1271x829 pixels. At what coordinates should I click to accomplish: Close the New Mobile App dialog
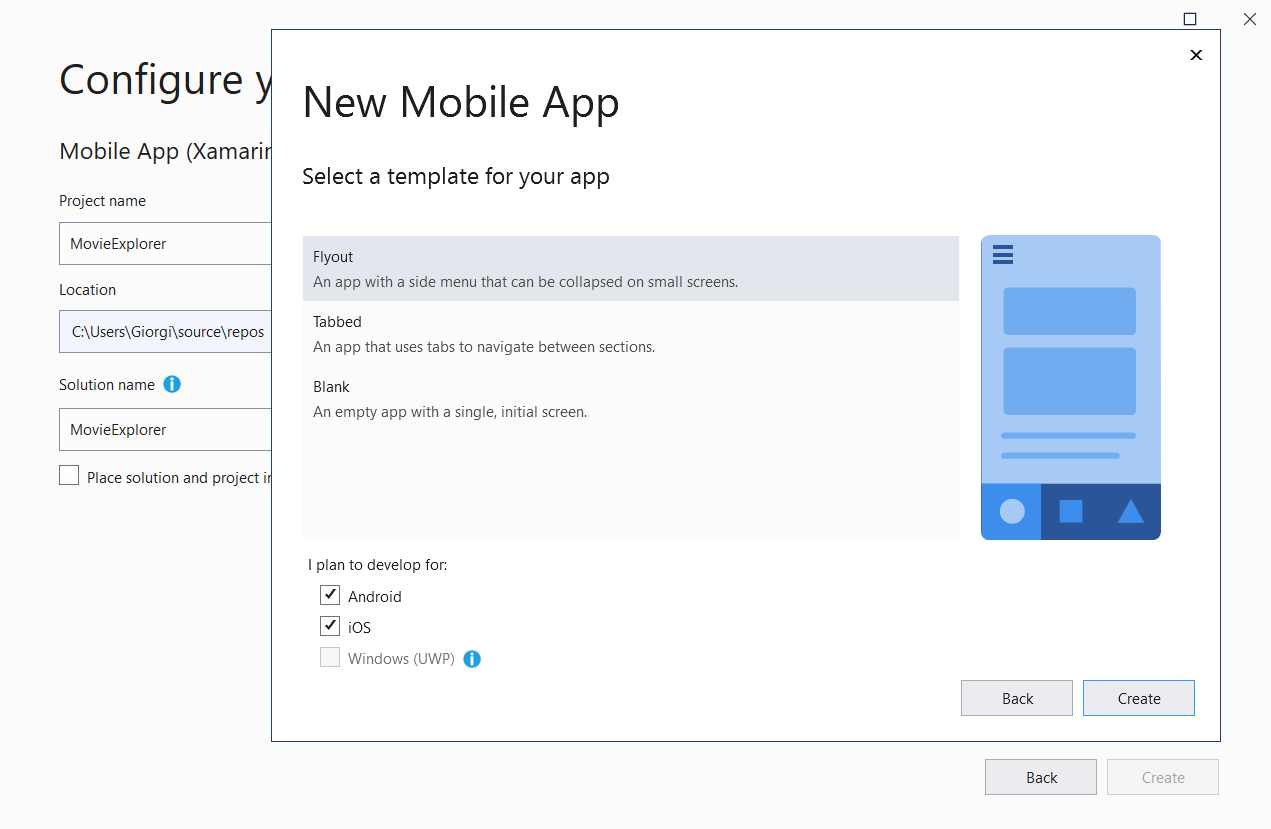click(x=1195, y=55)
